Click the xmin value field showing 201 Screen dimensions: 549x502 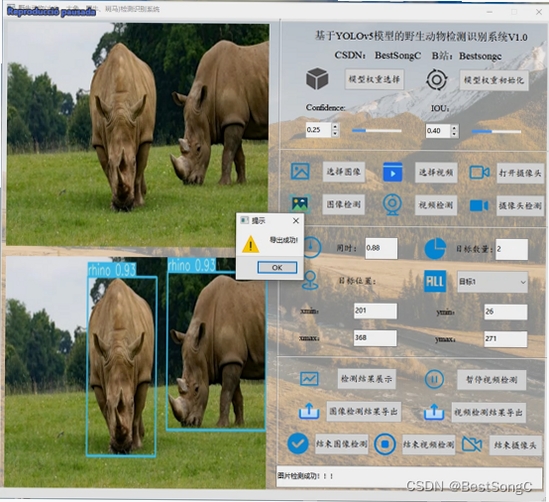[375, 311]
